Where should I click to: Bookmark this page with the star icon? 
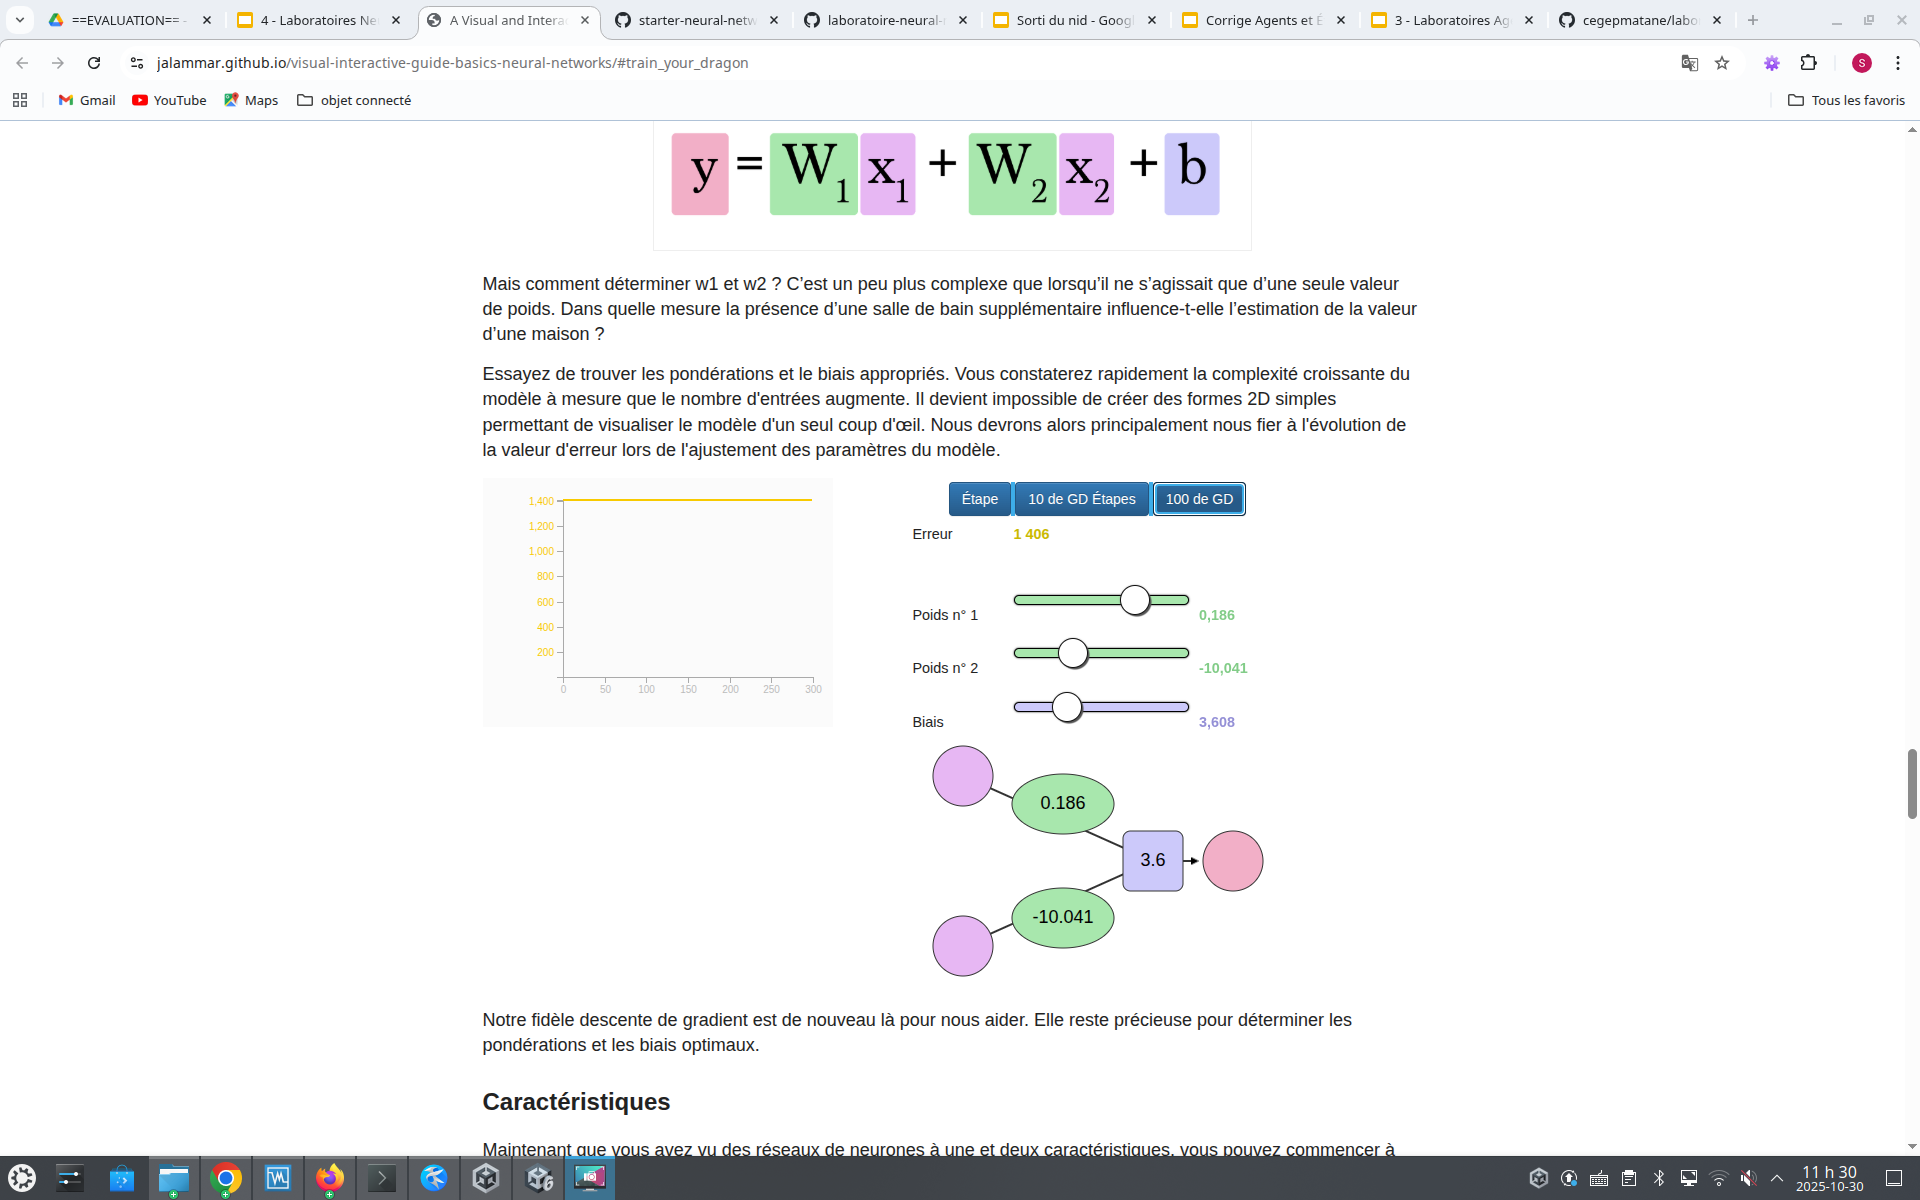1722,63
